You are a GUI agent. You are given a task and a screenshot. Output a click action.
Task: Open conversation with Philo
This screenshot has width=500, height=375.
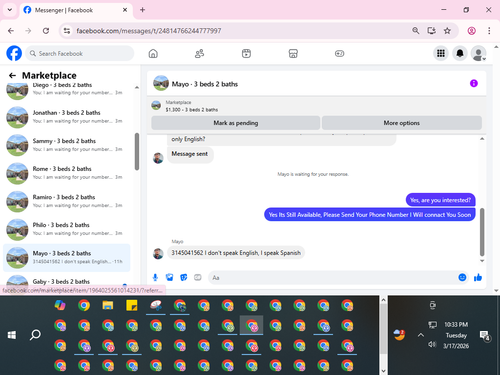coord(67,229)
